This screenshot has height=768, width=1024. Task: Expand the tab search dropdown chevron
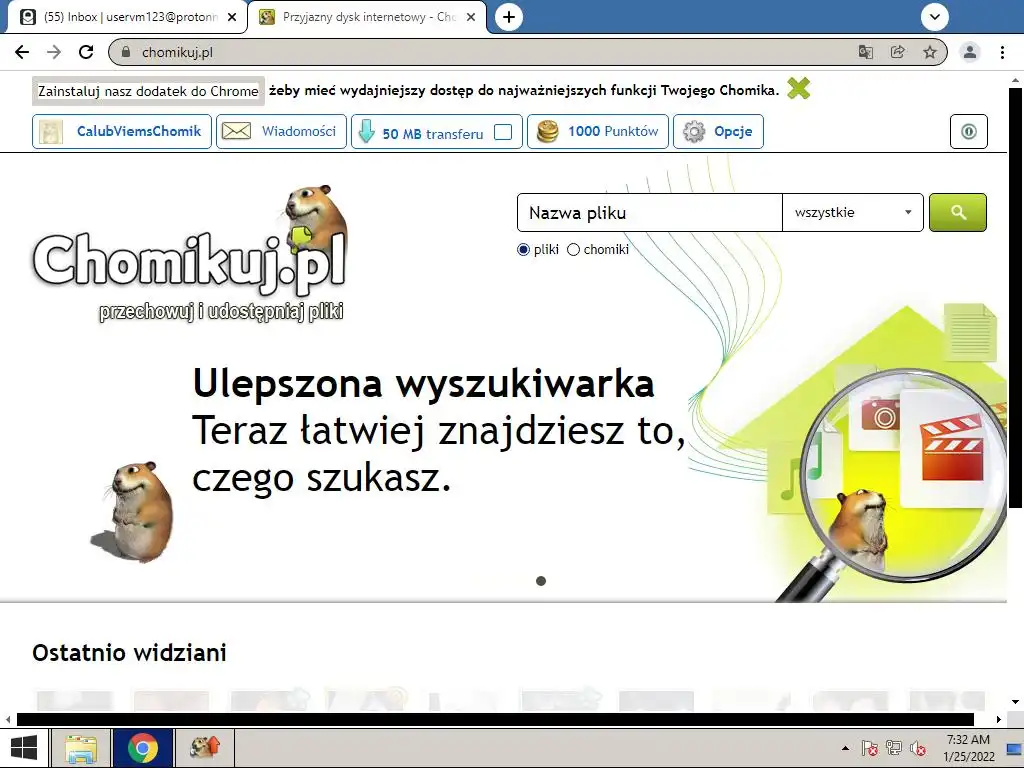point(935,17)
